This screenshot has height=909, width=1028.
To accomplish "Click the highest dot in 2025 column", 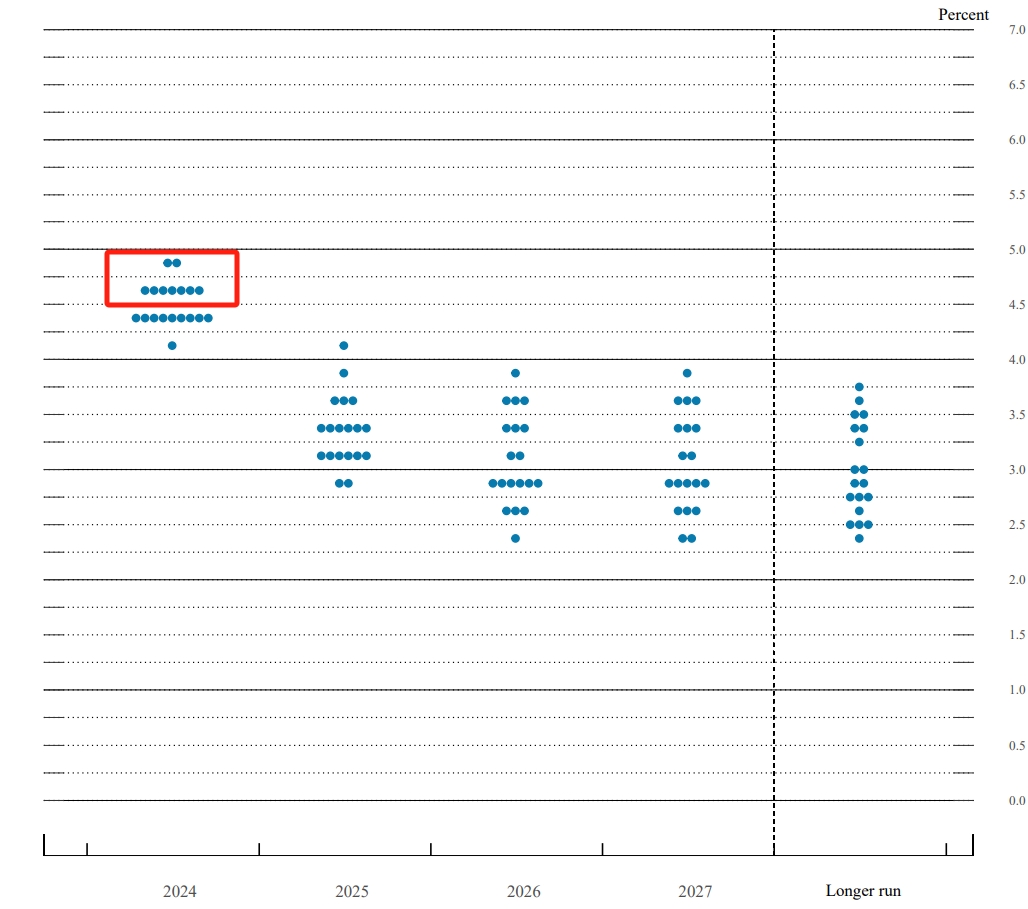I will tap(344, 346).
